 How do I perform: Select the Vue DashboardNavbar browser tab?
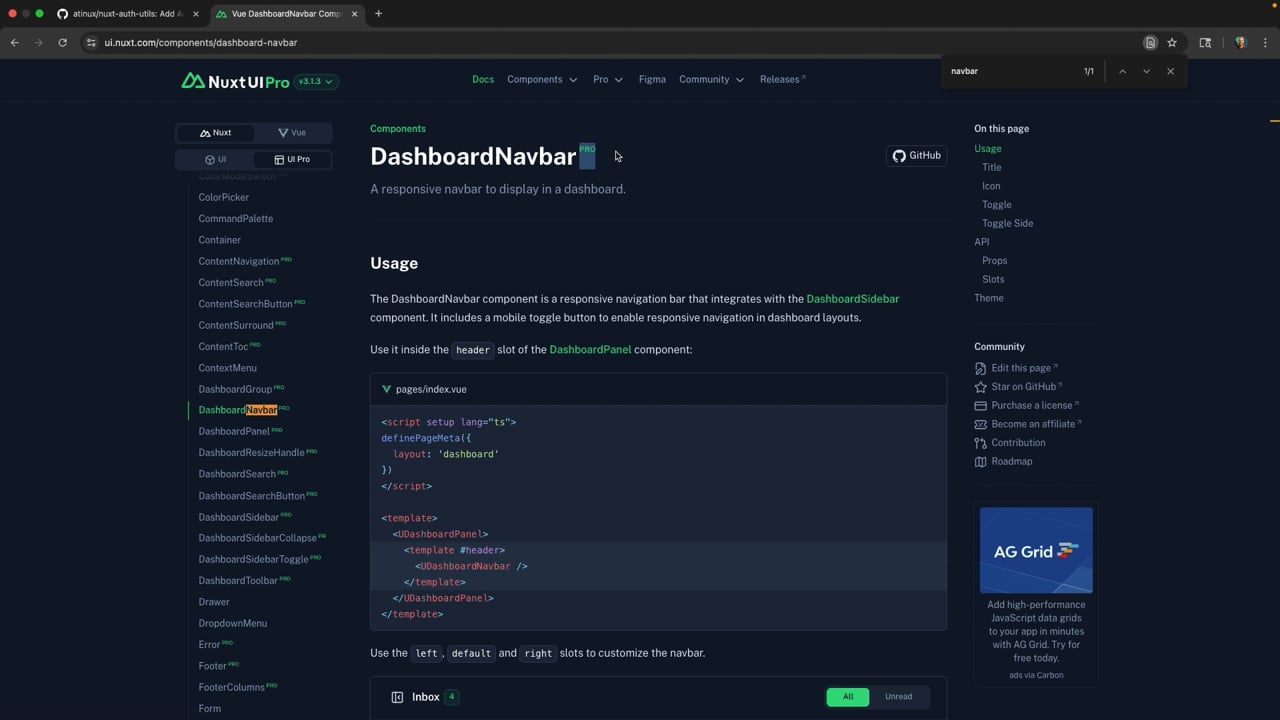coord(286,14)
